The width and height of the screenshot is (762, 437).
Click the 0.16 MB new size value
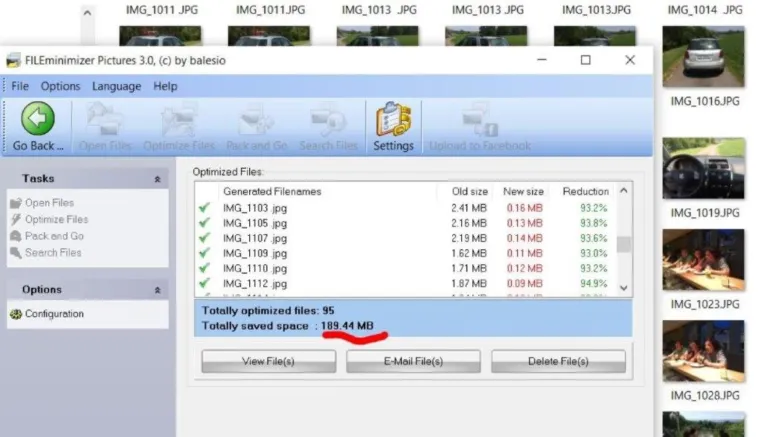524,208
